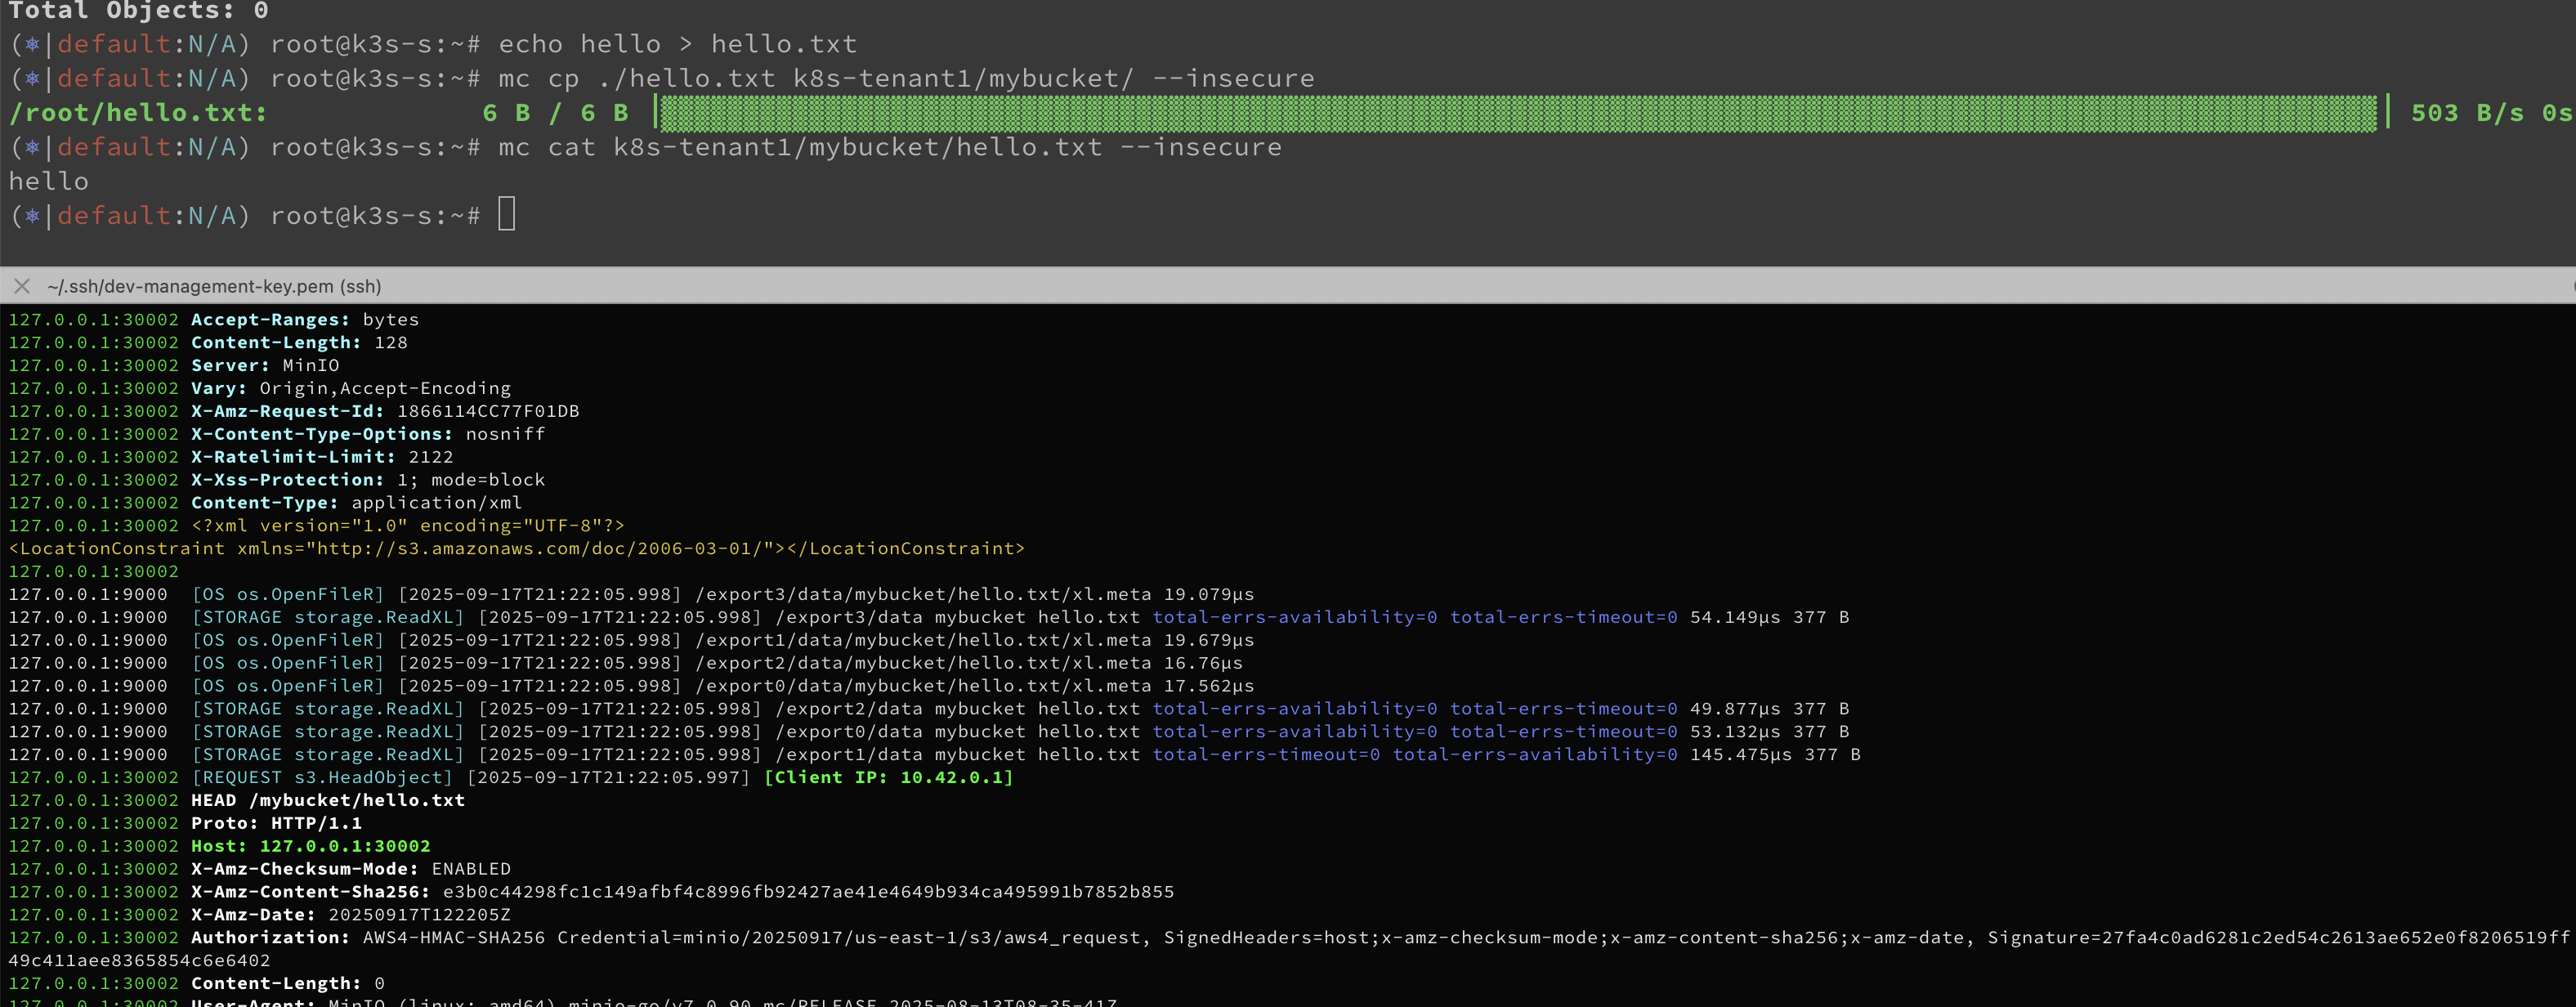Image resolution: width=2576 pixels, height=1007 pixels.
Task: Click the Kubernetes helm icon on last prompt
Action: (x=33, y=216)
